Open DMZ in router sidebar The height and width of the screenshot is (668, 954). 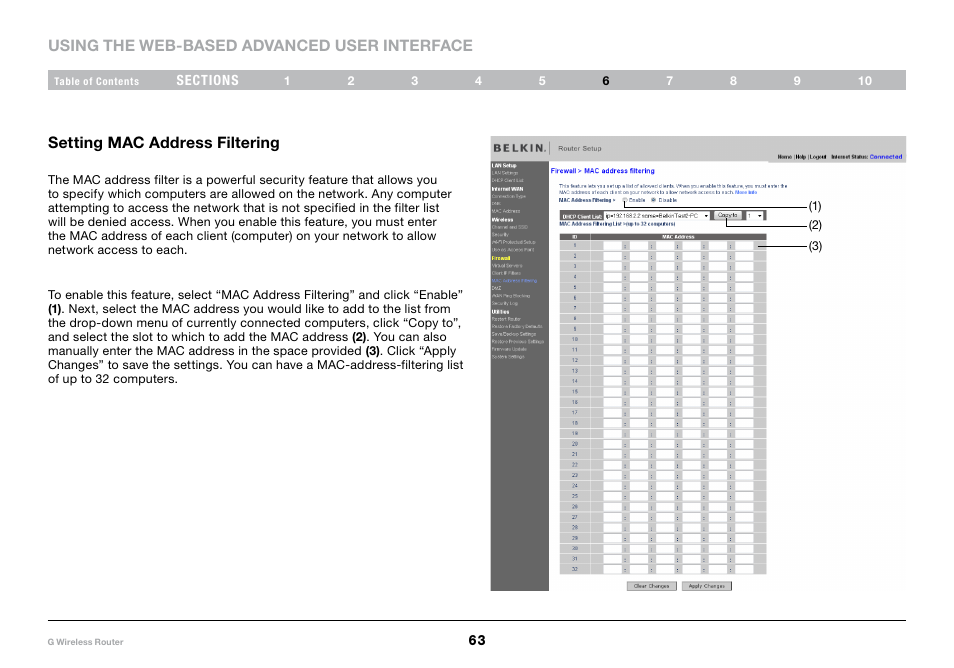point(496,288)
